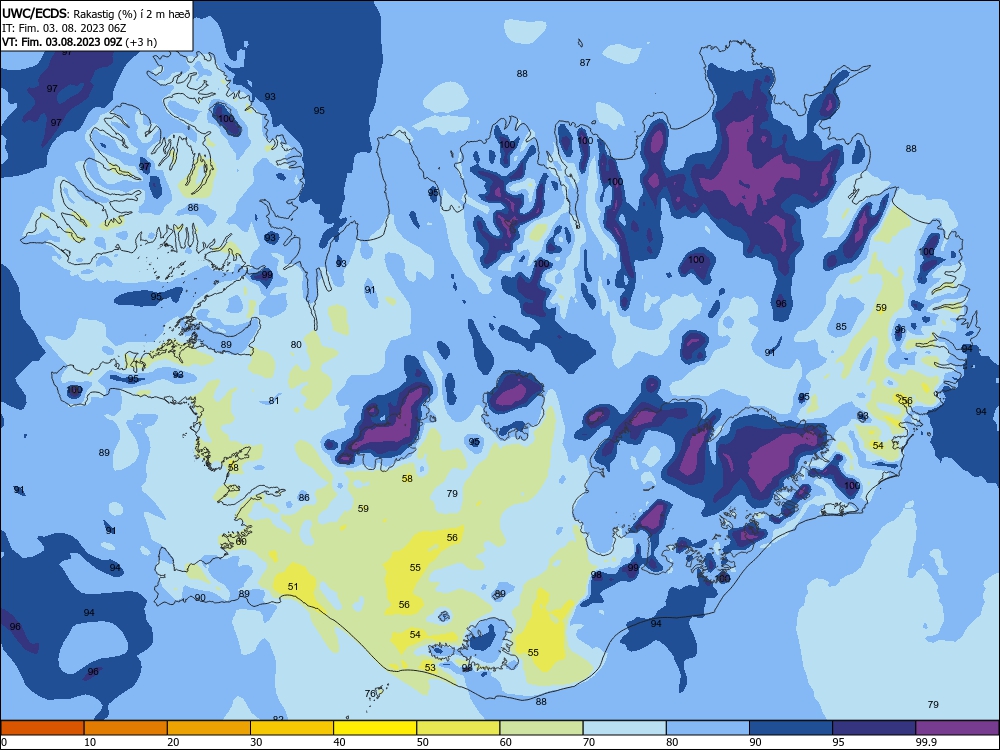Click the yellow-green 60–70 legend swatch
Screen dimensions: 1000x750
(541, 728)
